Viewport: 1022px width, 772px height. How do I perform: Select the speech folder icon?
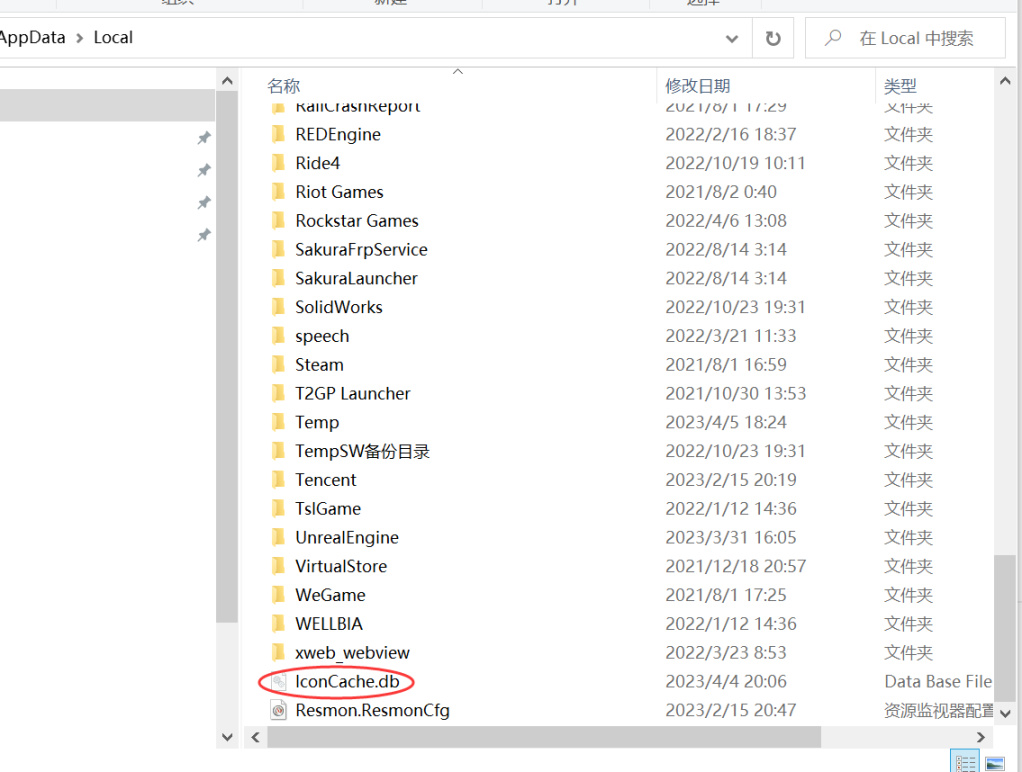coord(278,336)
